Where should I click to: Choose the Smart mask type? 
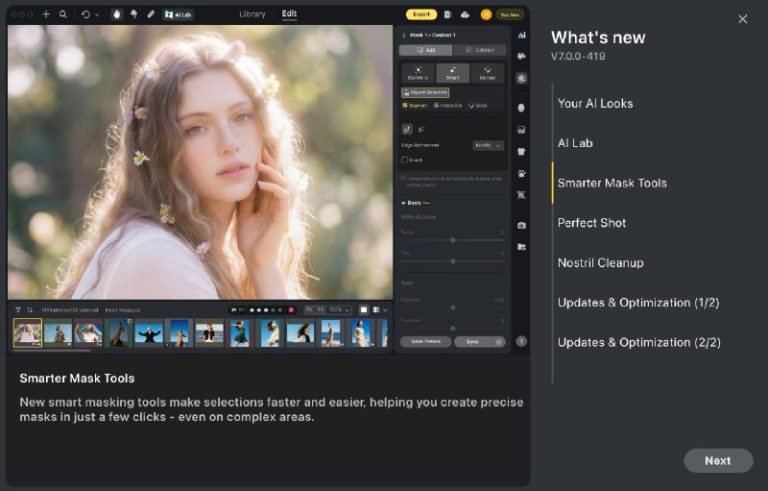click(x=453, y=74)
